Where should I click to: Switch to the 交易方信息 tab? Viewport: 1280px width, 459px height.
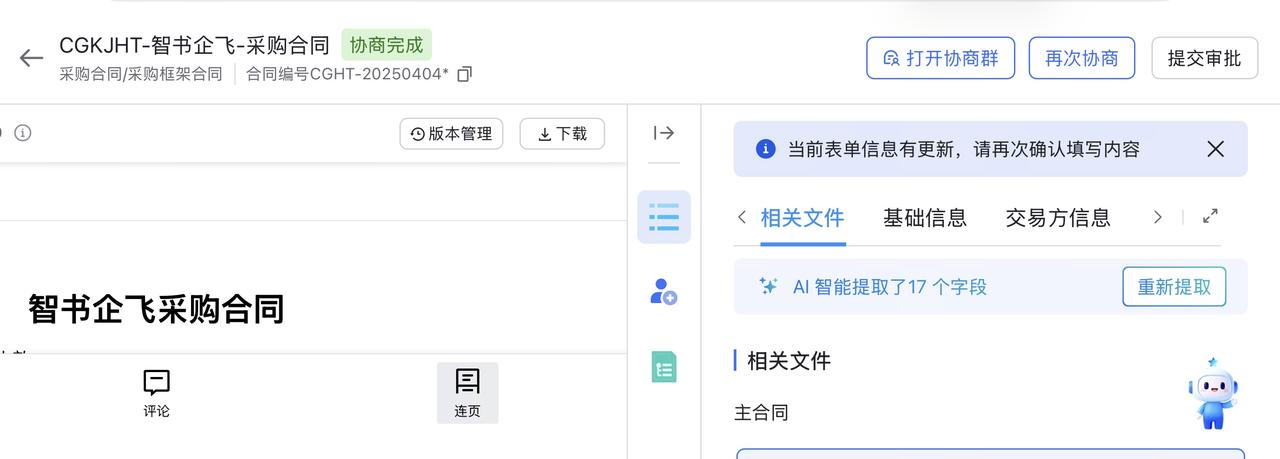[1058, 217]
